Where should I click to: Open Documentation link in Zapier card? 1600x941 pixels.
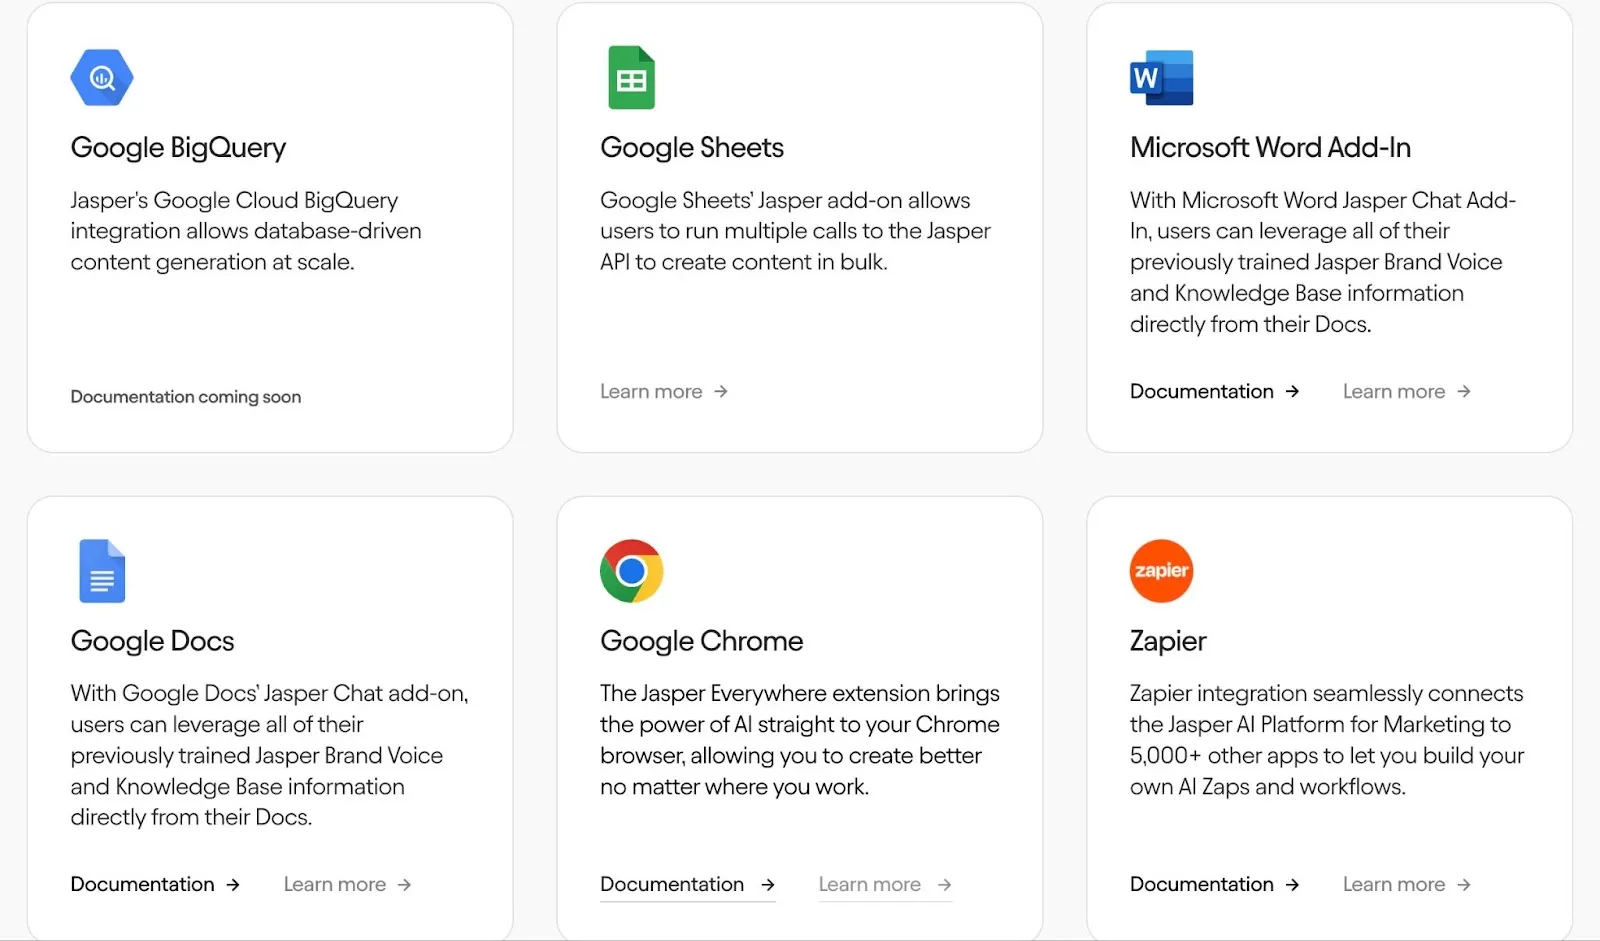click(1215, 884)
